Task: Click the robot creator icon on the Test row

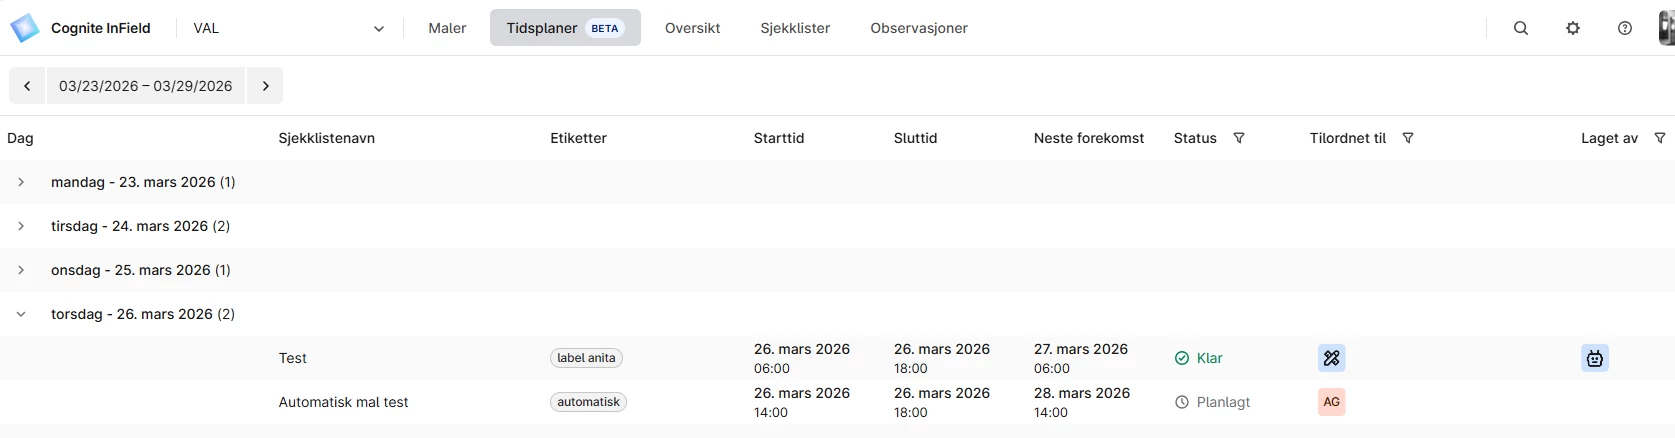Action: click(x=1594, y=358)
